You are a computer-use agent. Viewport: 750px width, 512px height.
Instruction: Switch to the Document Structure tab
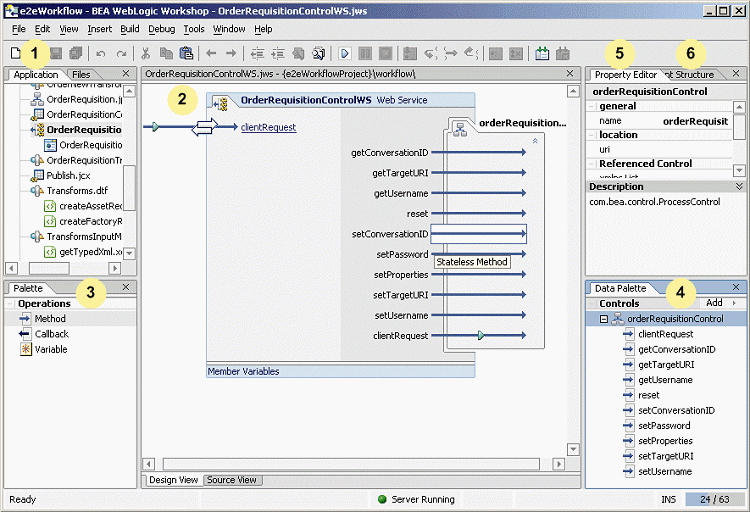click(x=689, y=75)
